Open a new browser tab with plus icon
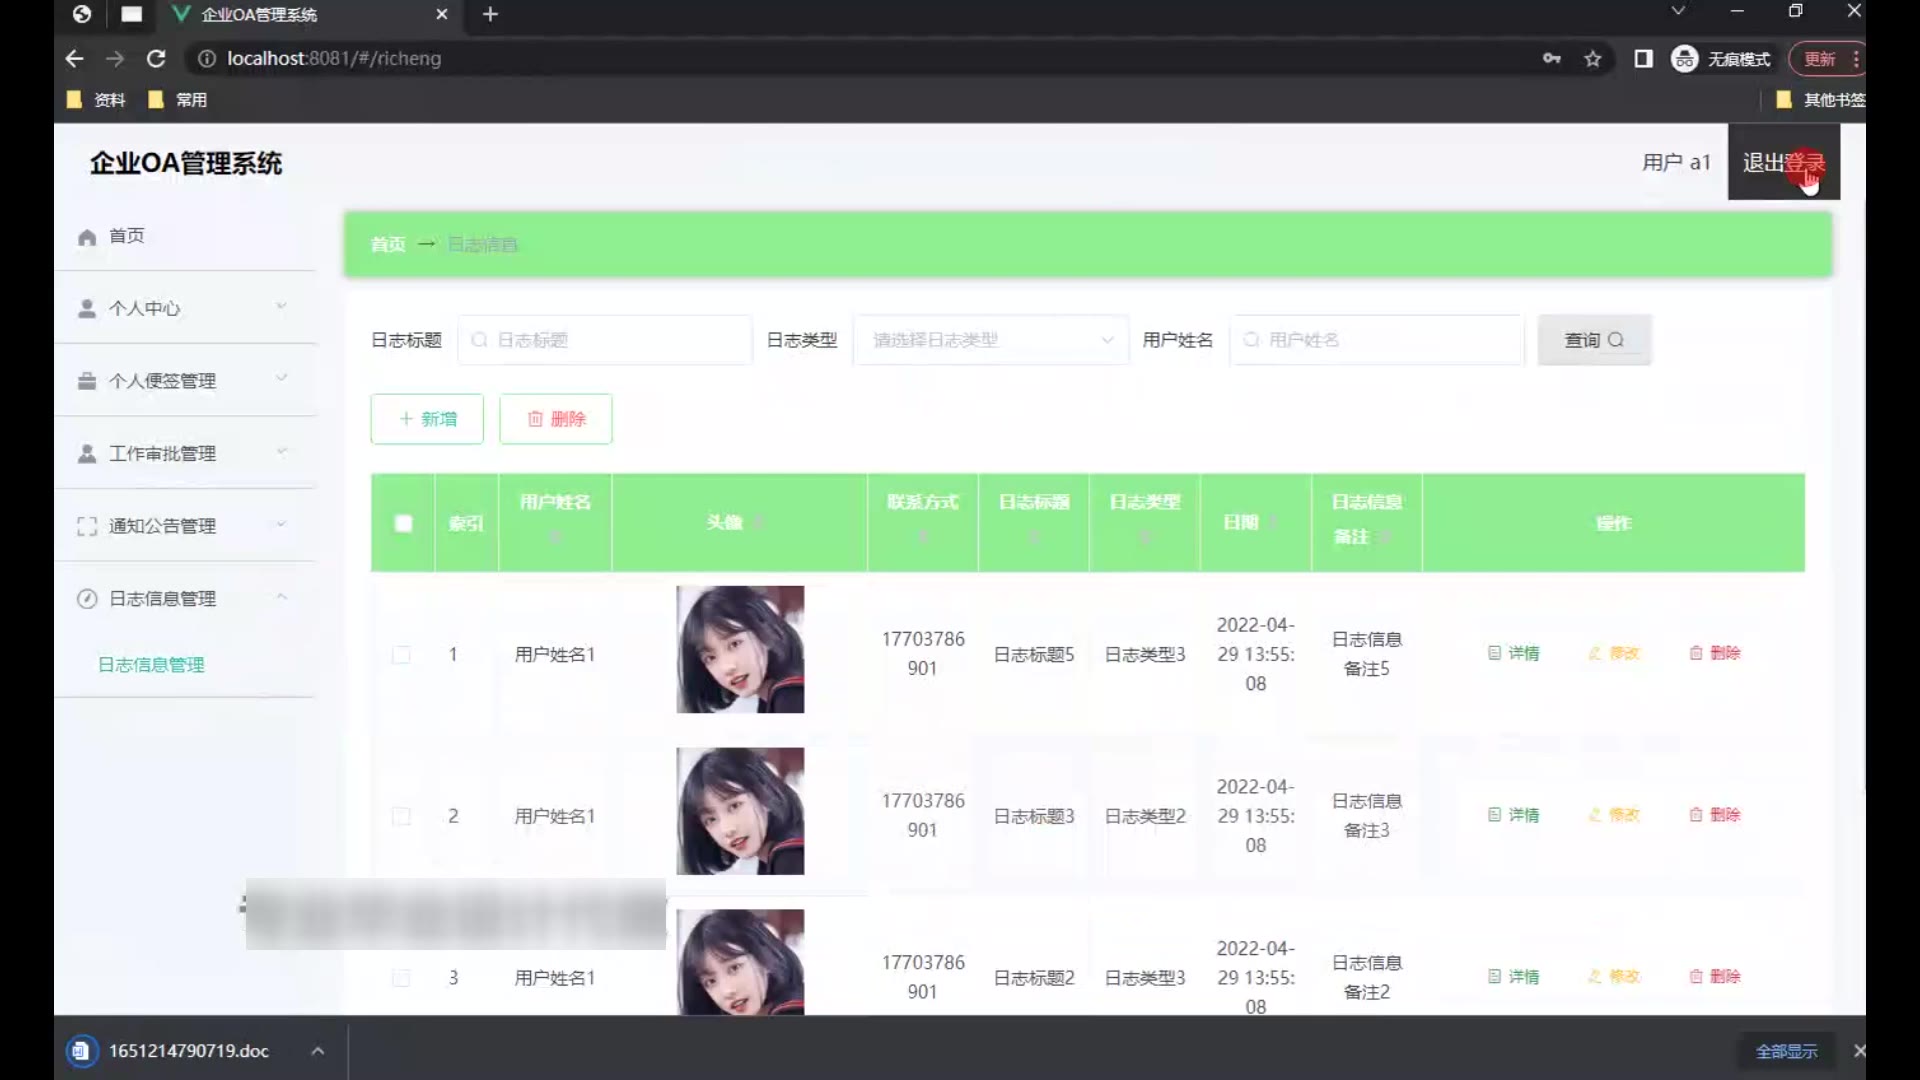This screenshot has height=1080, width=1920. click(x=490, y=14)
